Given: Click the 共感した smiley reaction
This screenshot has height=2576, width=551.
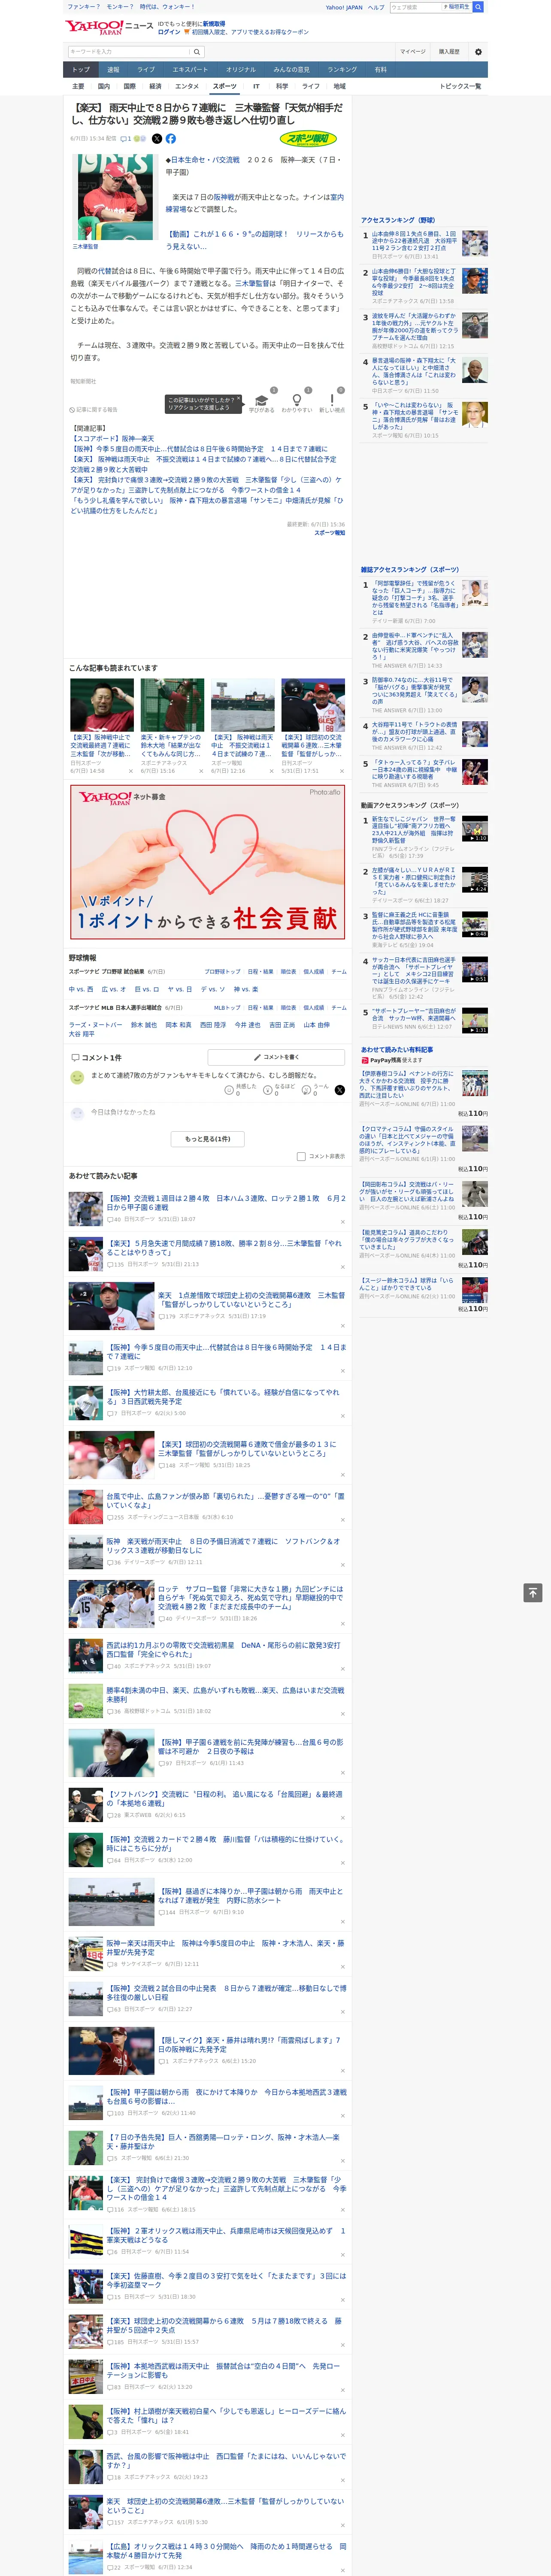Looking at the screenshot, I should coord(229,1090).
